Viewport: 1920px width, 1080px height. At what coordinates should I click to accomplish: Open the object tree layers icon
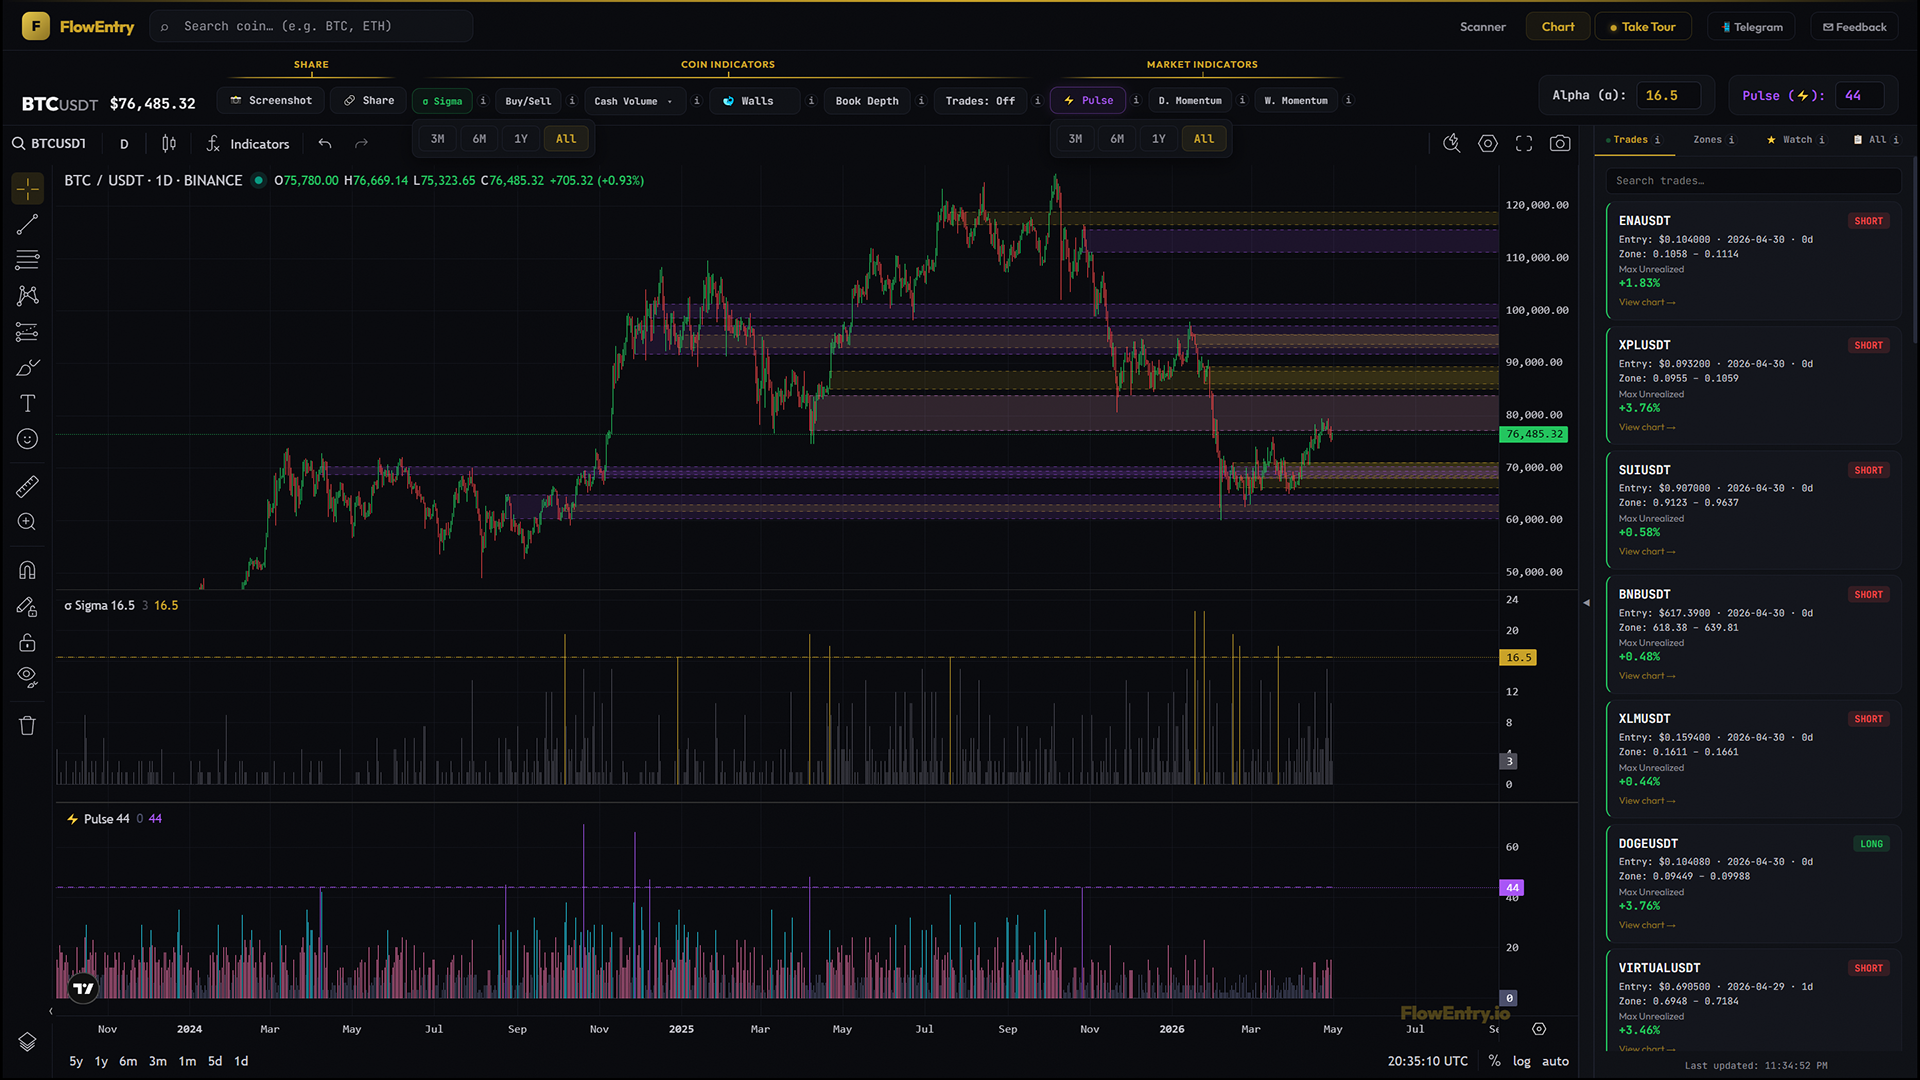27,1042
